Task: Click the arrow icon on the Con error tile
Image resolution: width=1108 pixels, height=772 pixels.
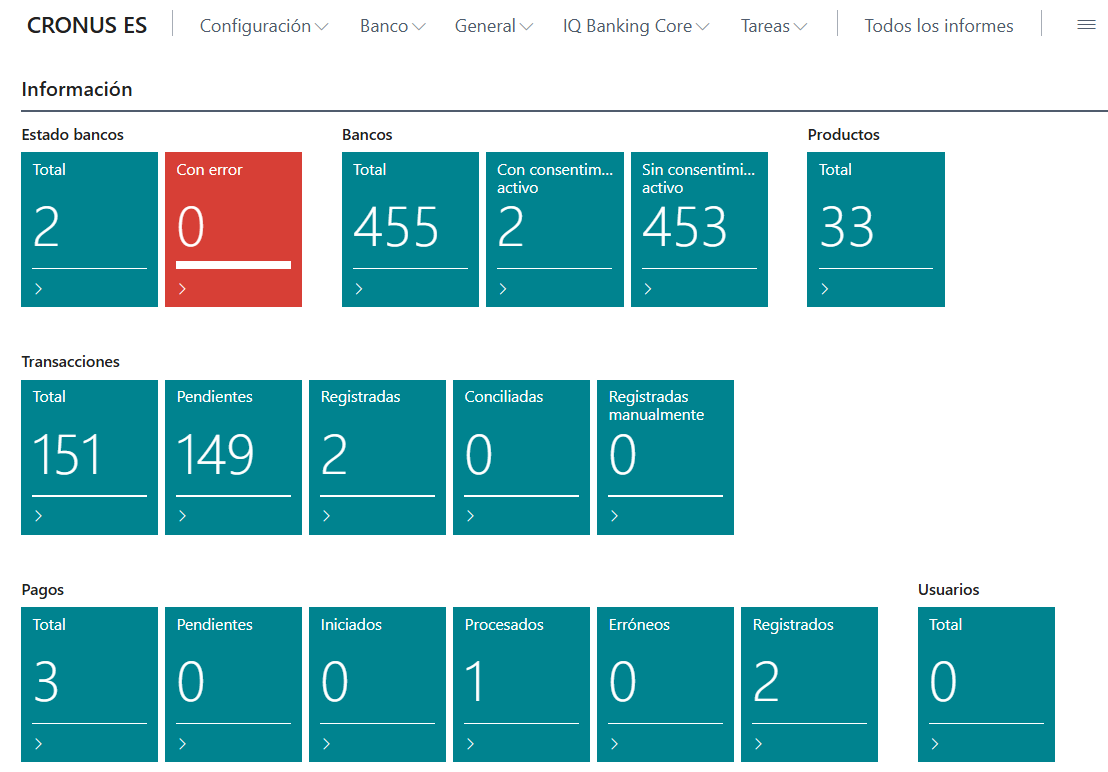Action: [183, 289]
